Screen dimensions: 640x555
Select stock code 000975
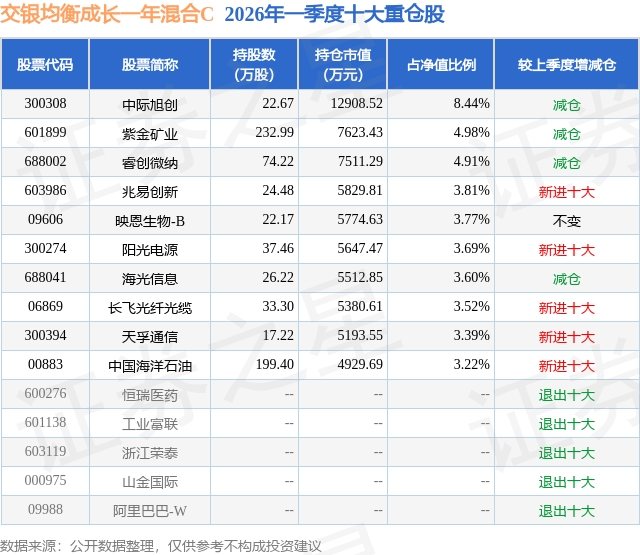point(45,480)
